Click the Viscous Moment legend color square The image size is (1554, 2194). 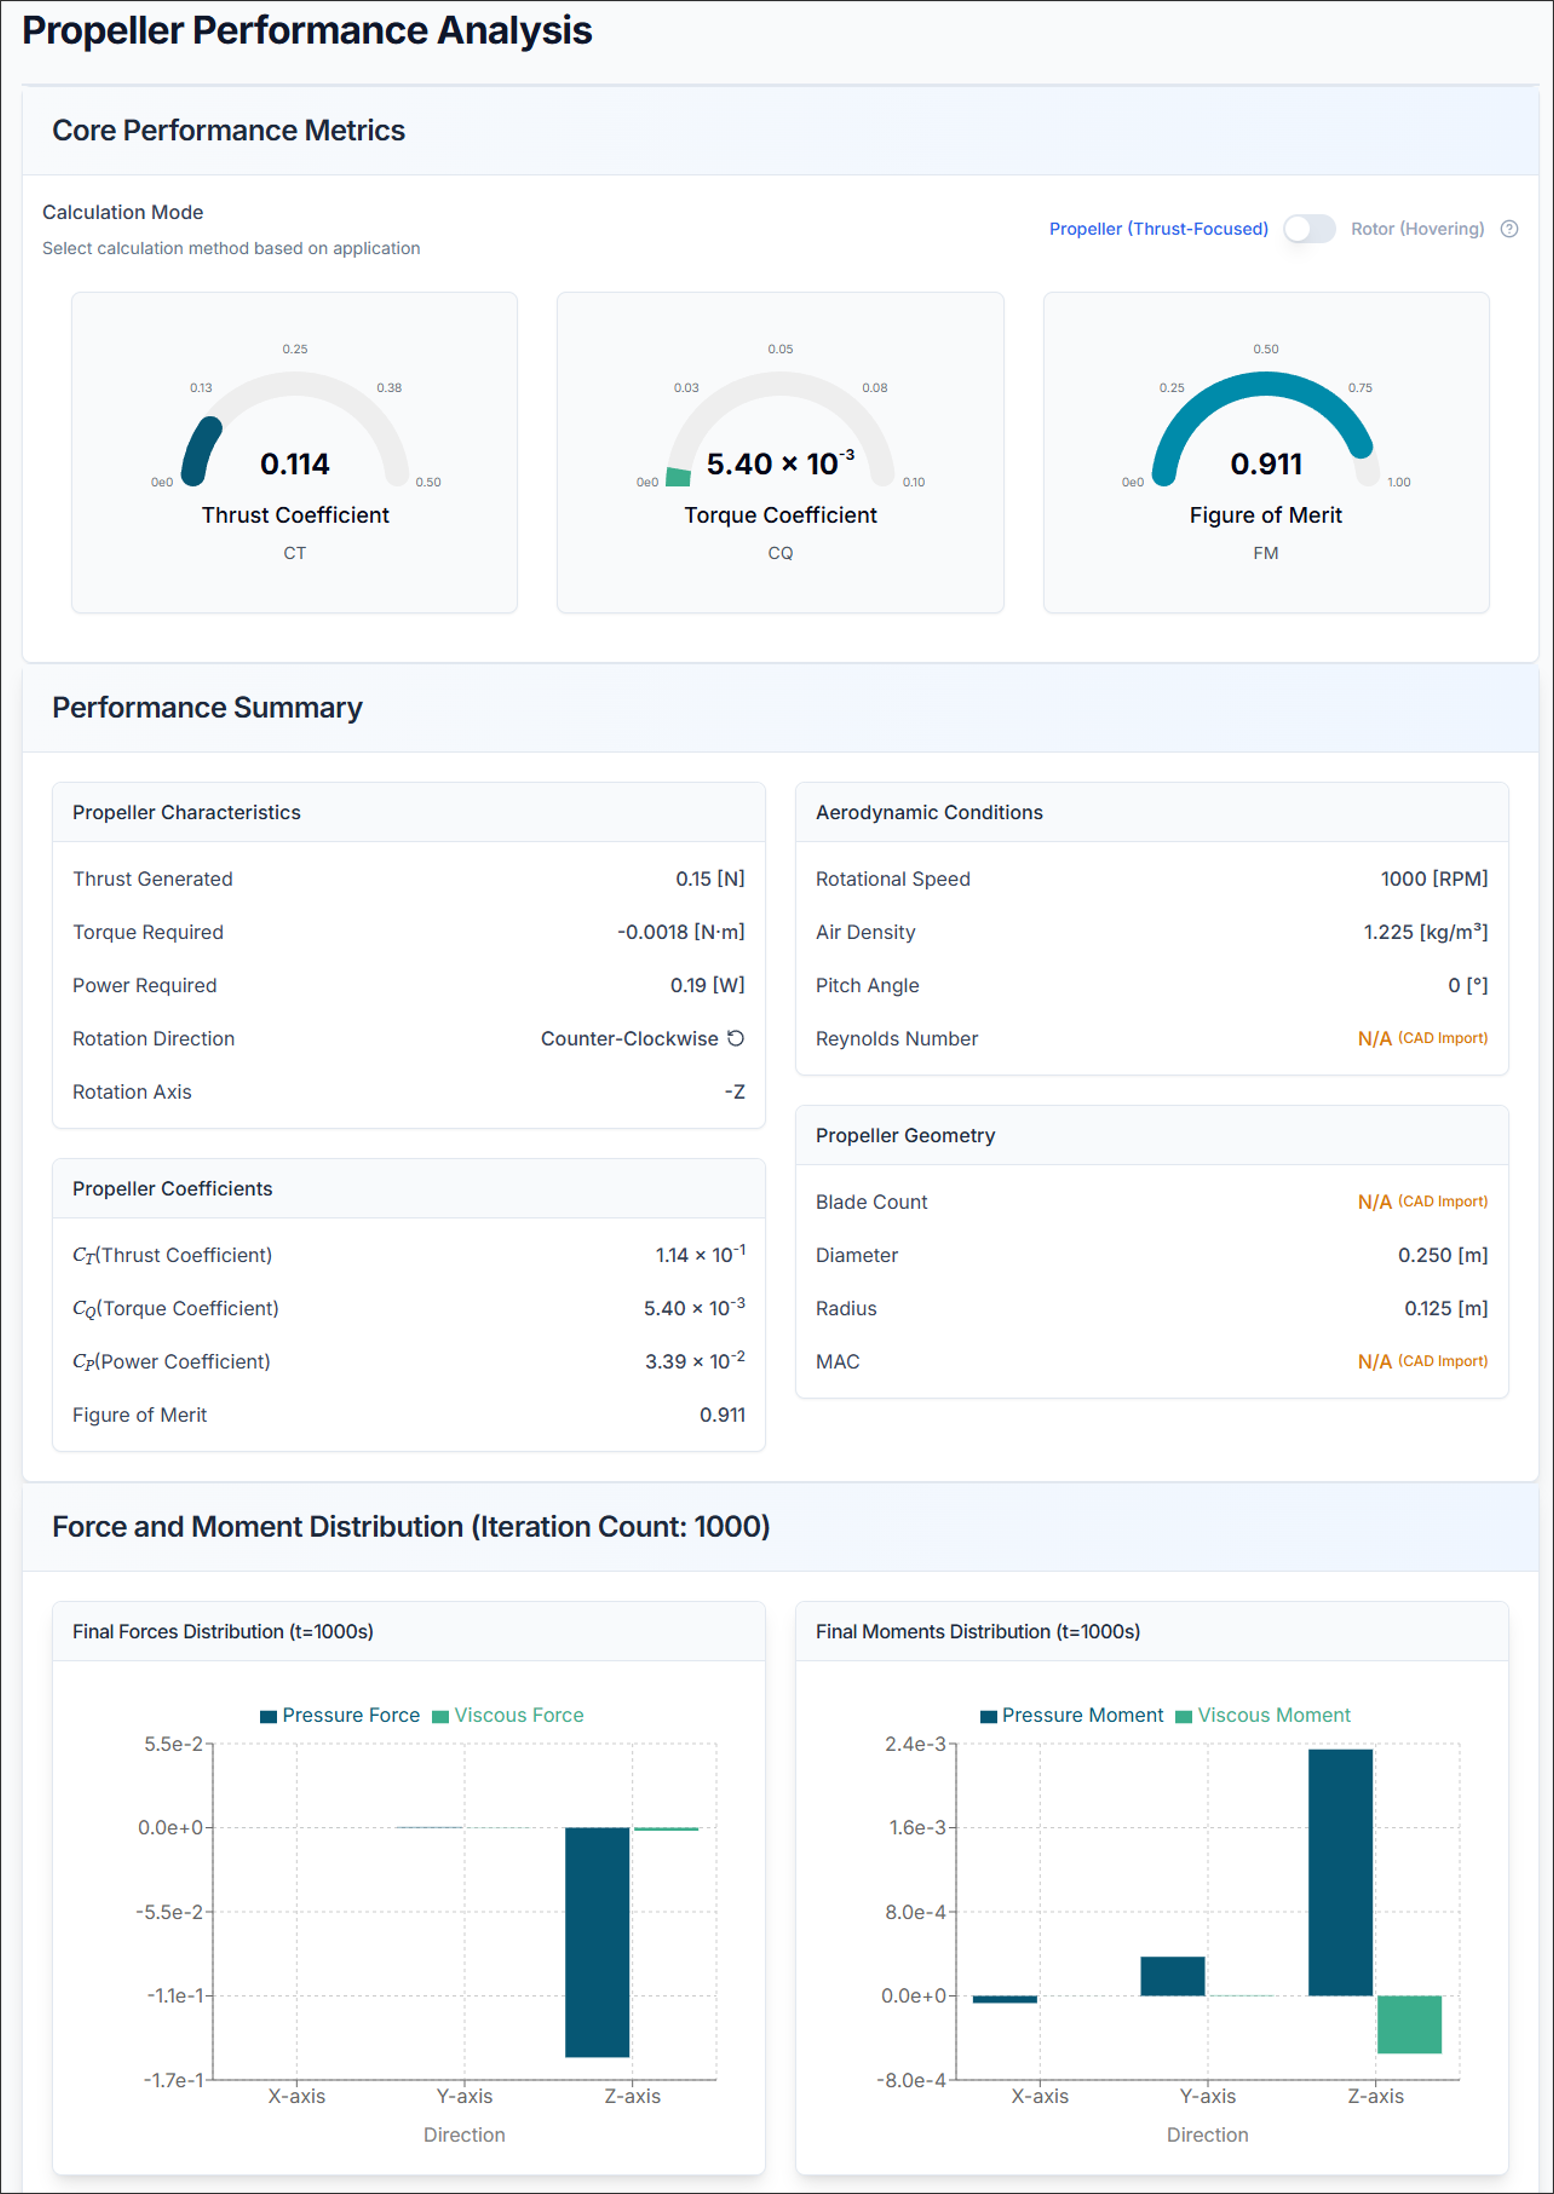point(1184,1716)
